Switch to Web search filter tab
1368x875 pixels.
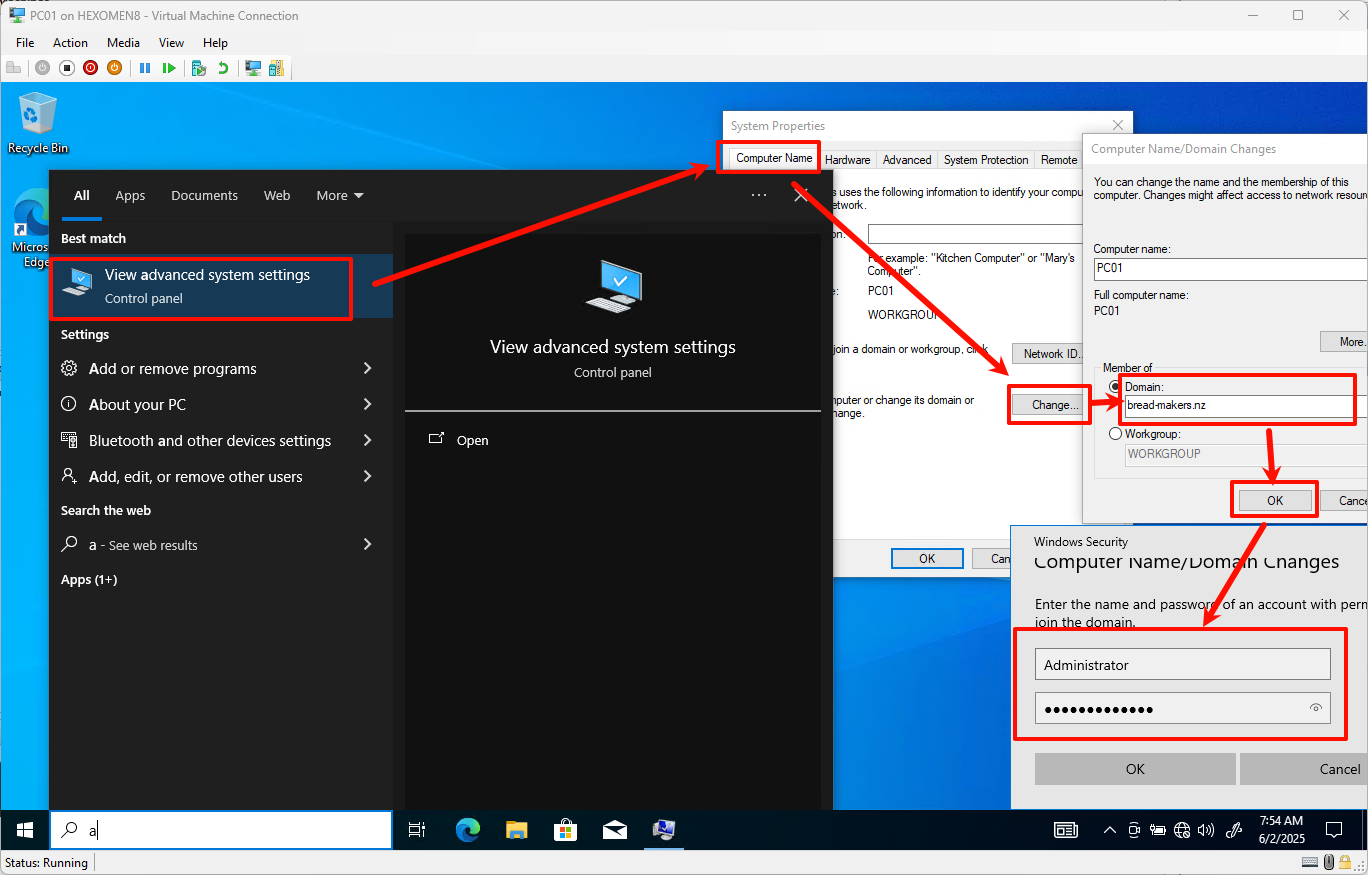[x=277, y=196]
